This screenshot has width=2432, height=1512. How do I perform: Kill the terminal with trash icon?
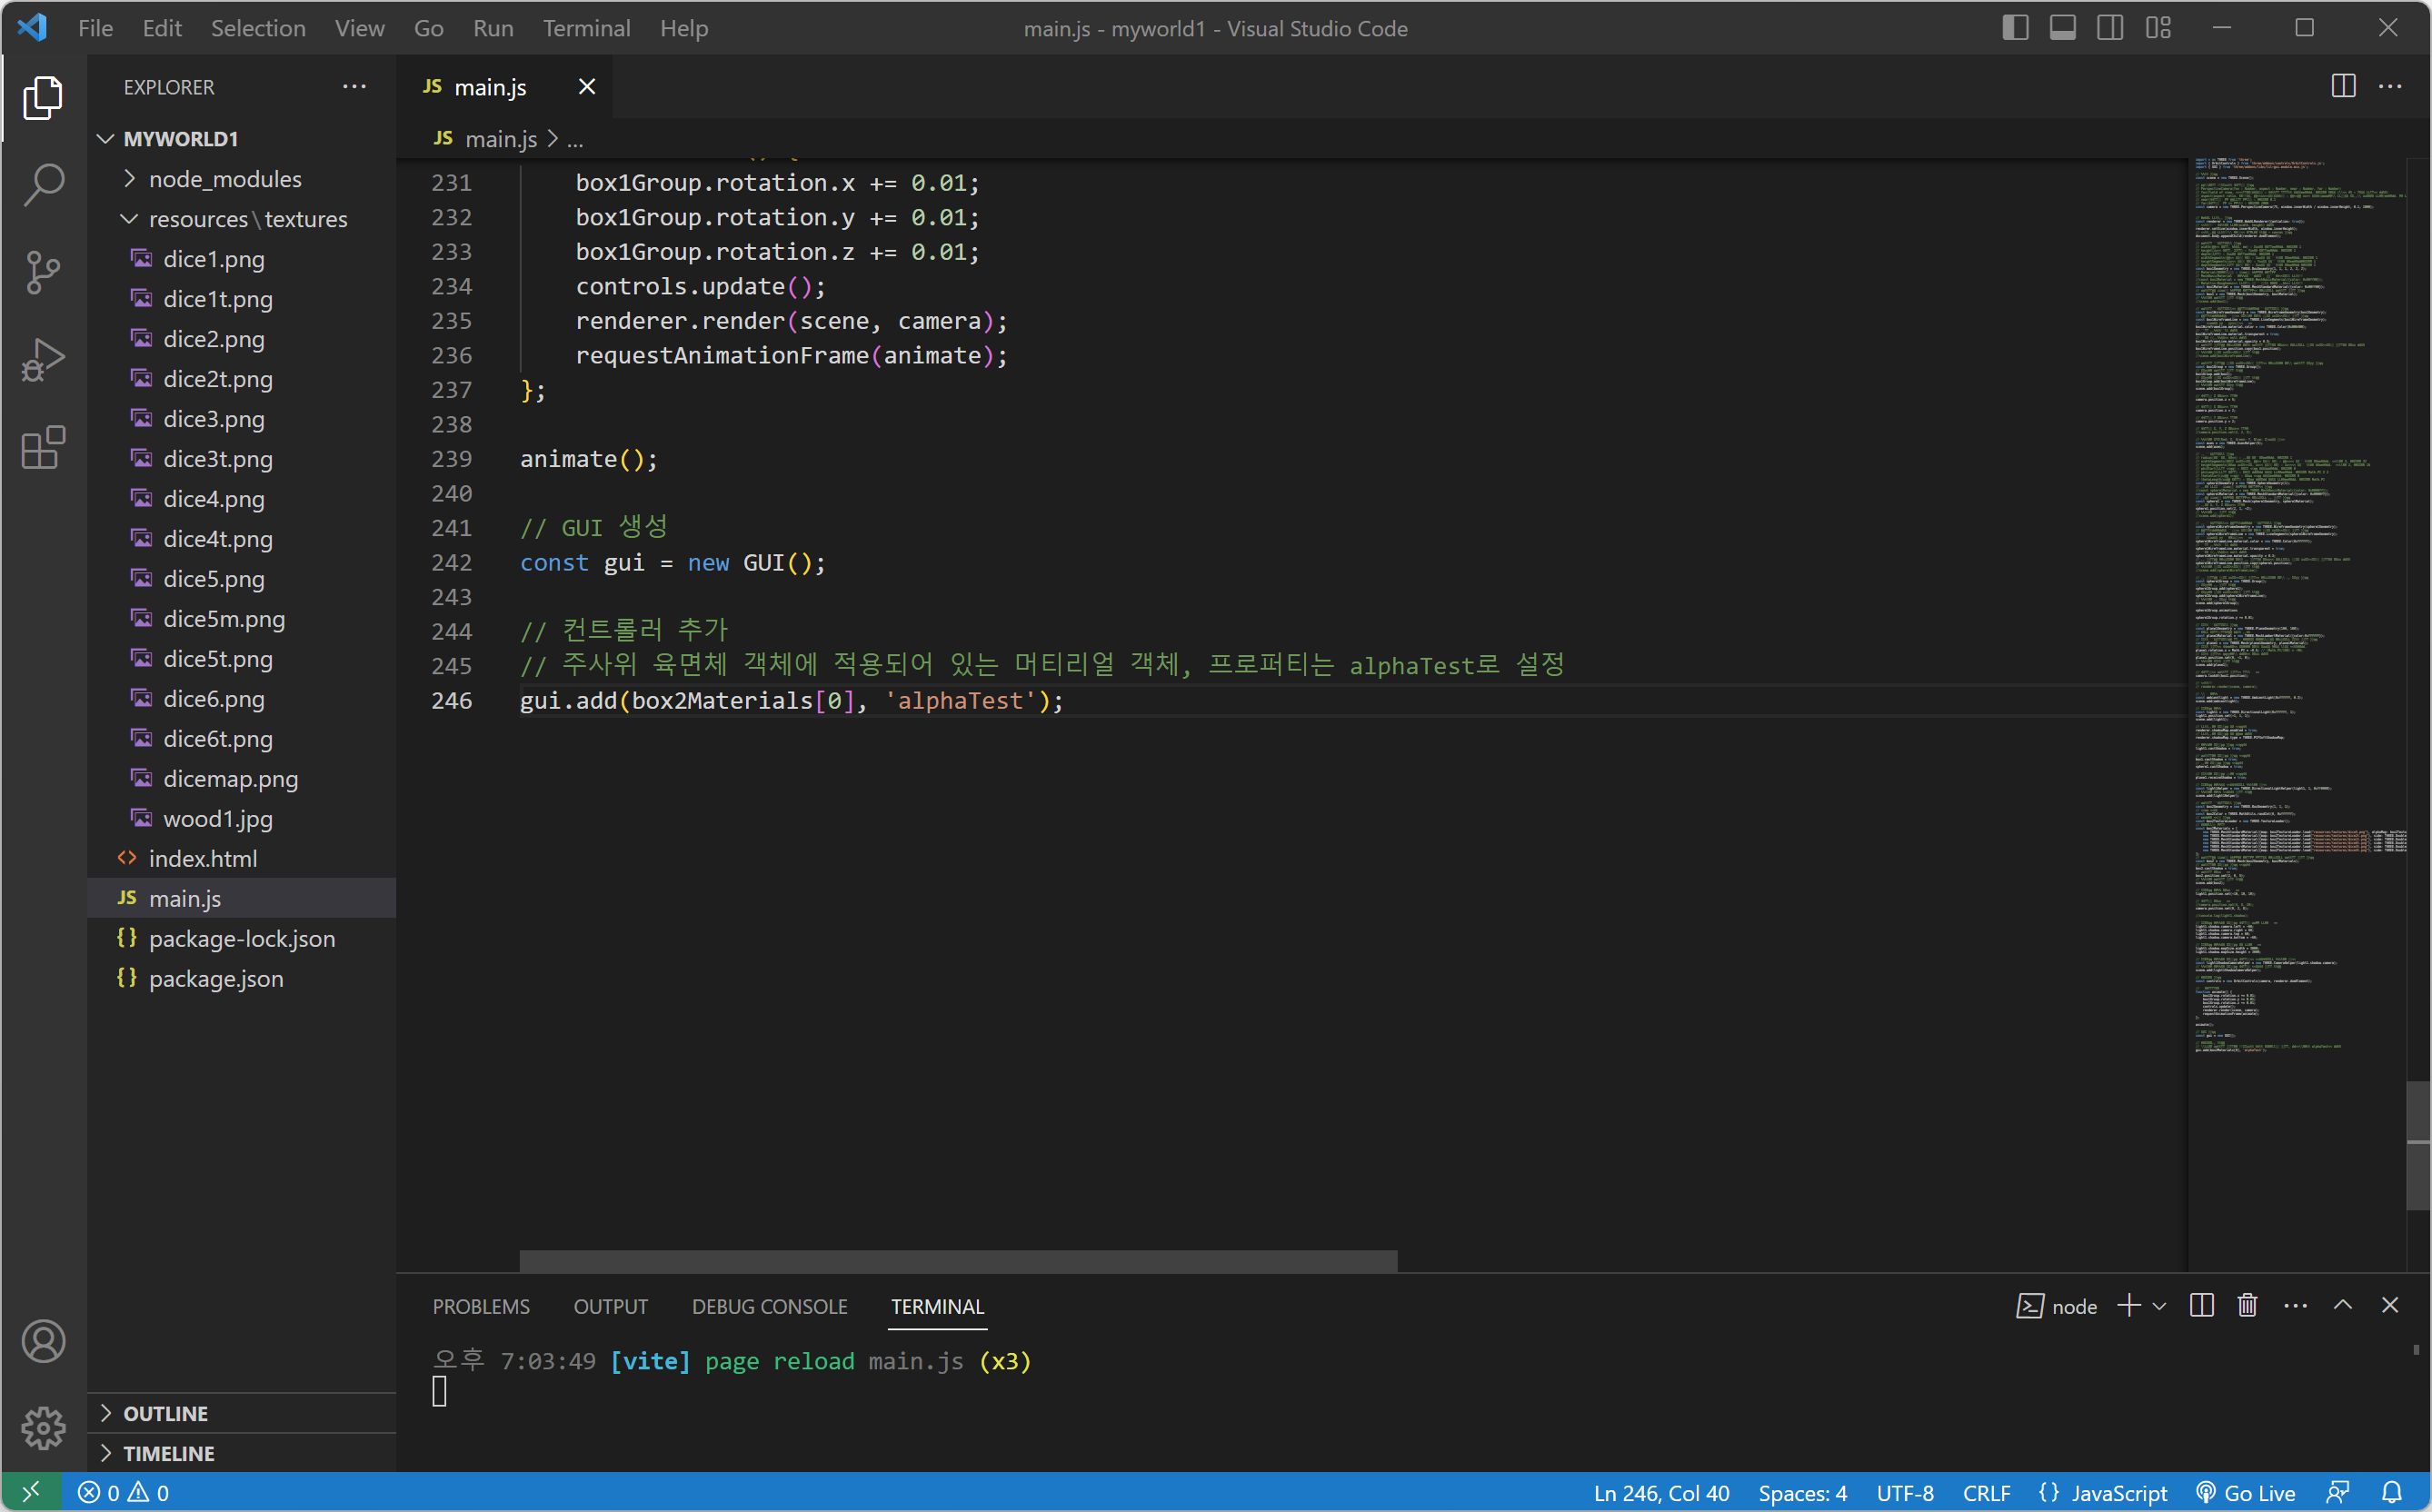click(2247, 1305)
